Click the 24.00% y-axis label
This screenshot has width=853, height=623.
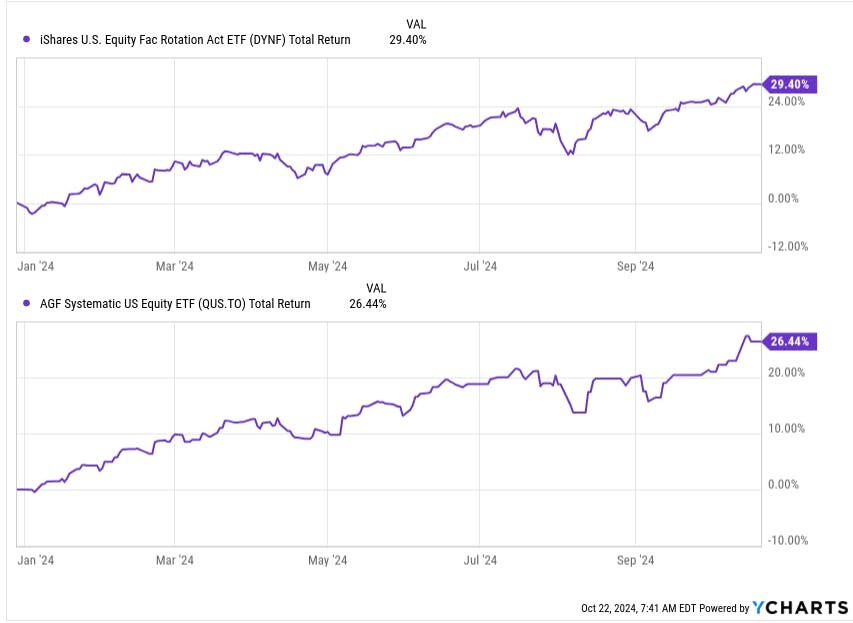point(785,102)
